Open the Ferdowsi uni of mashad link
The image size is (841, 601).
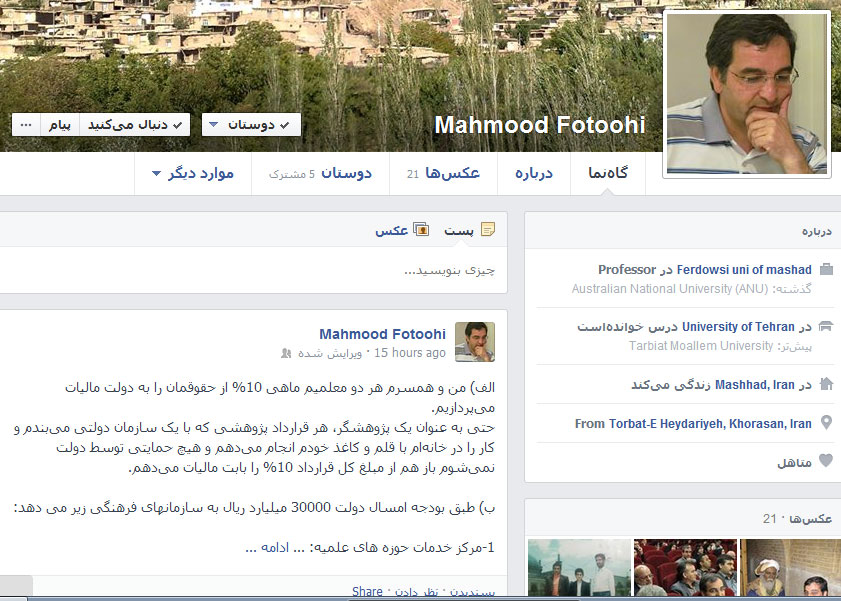[x=744, y=270]
